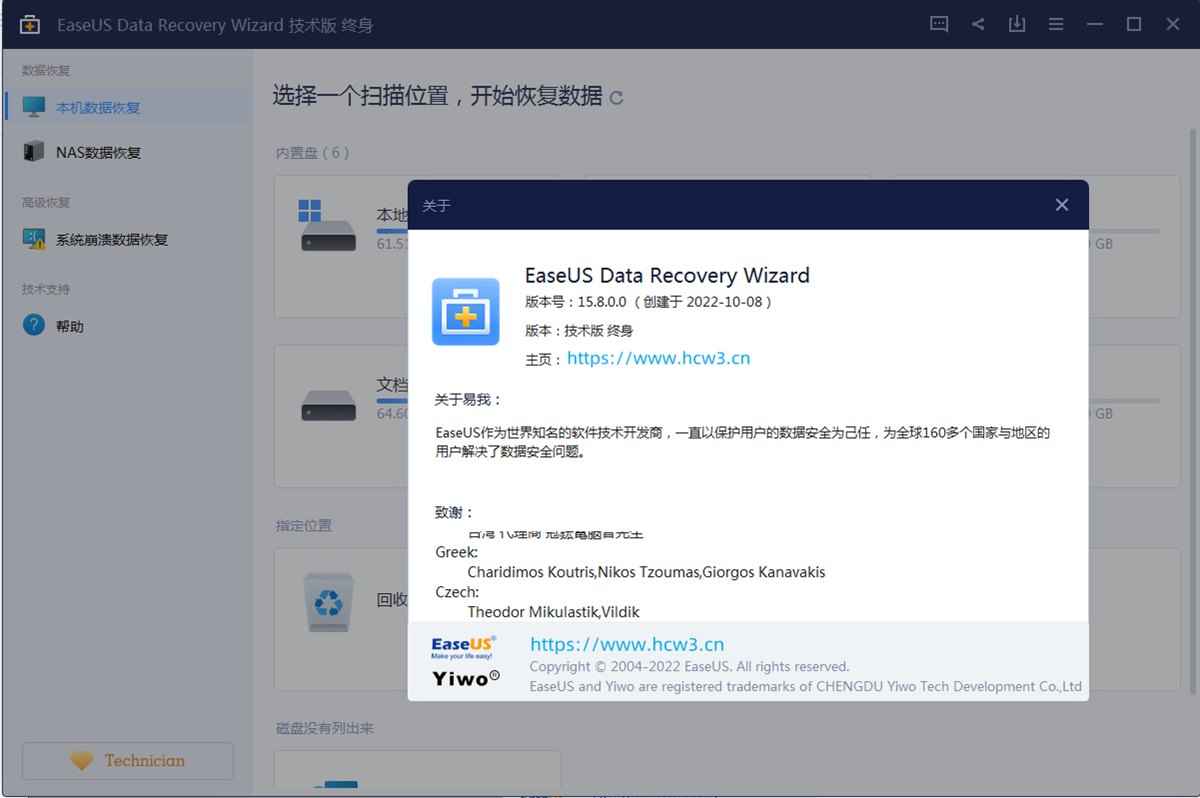The width and height of the screenshot is (1200, 798).
Task: Click the 致谢： heading
Action: pos(454,511)
